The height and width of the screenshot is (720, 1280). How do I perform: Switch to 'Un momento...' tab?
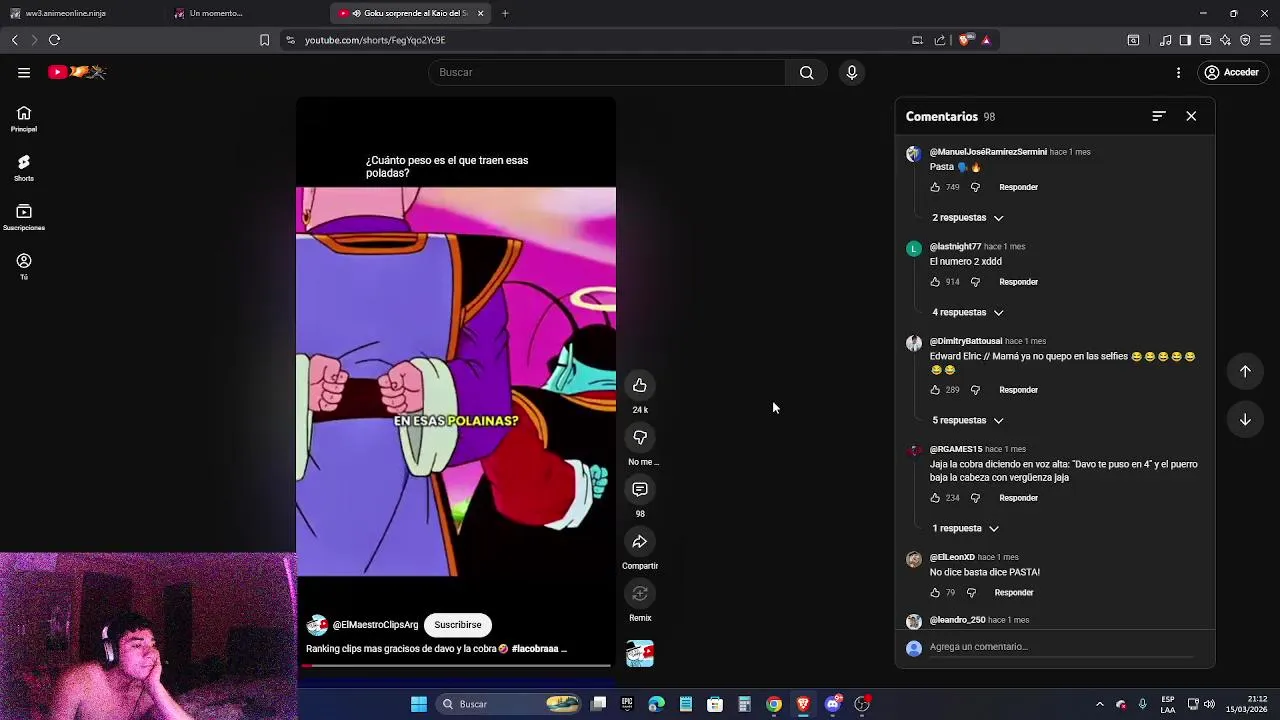pyautogui.click(x=245, y=14)
